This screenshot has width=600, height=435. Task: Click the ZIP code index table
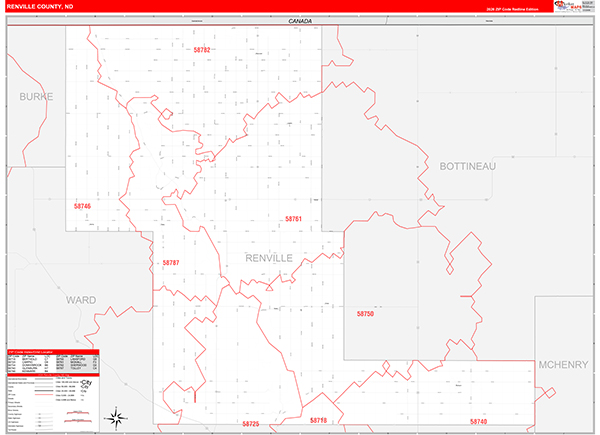53,363
